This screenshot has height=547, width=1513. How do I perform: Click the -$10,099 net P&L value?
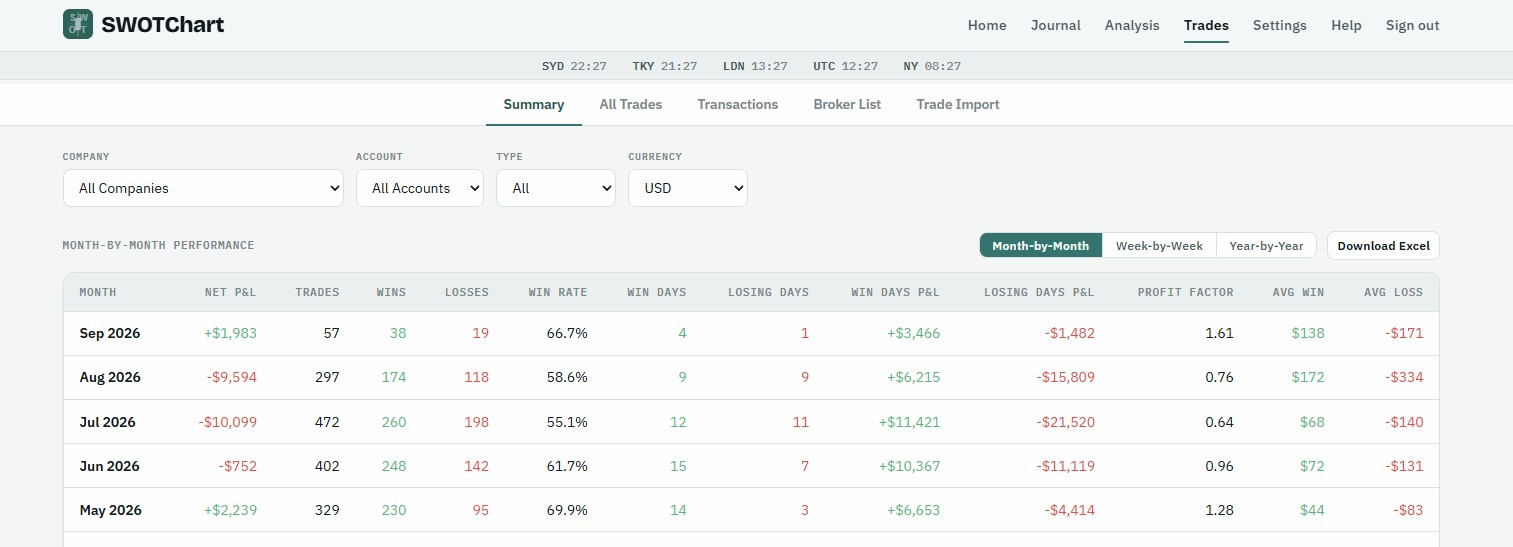[228, 422]
